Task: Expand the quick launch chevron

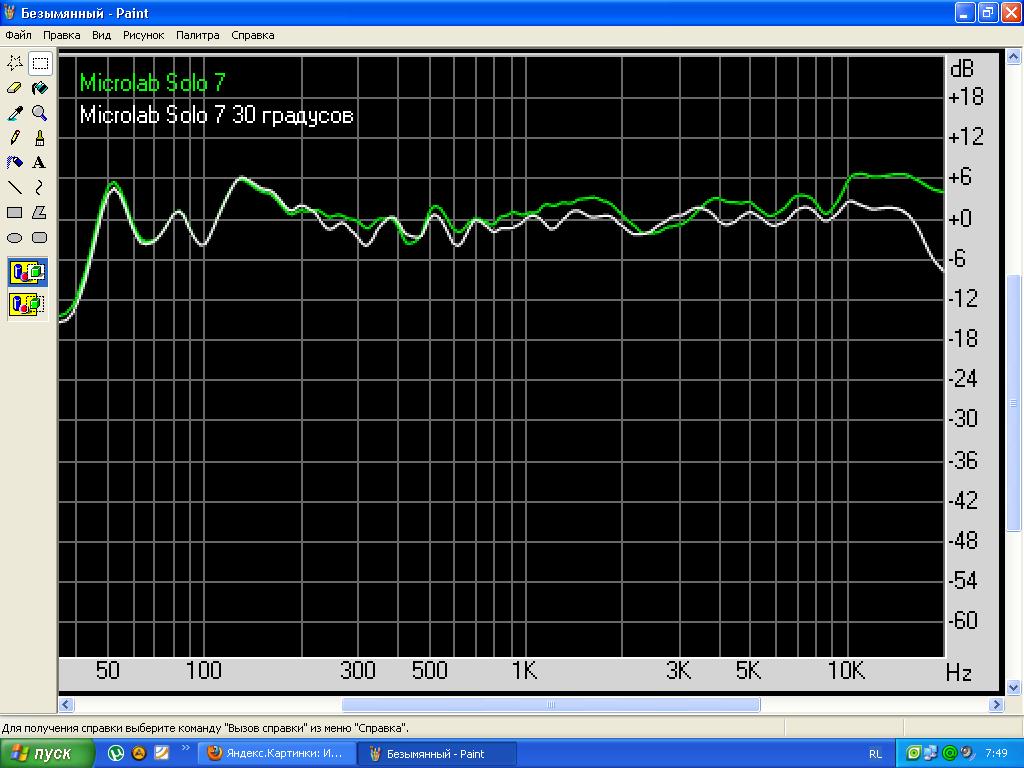Action: (x=185, y=748)
